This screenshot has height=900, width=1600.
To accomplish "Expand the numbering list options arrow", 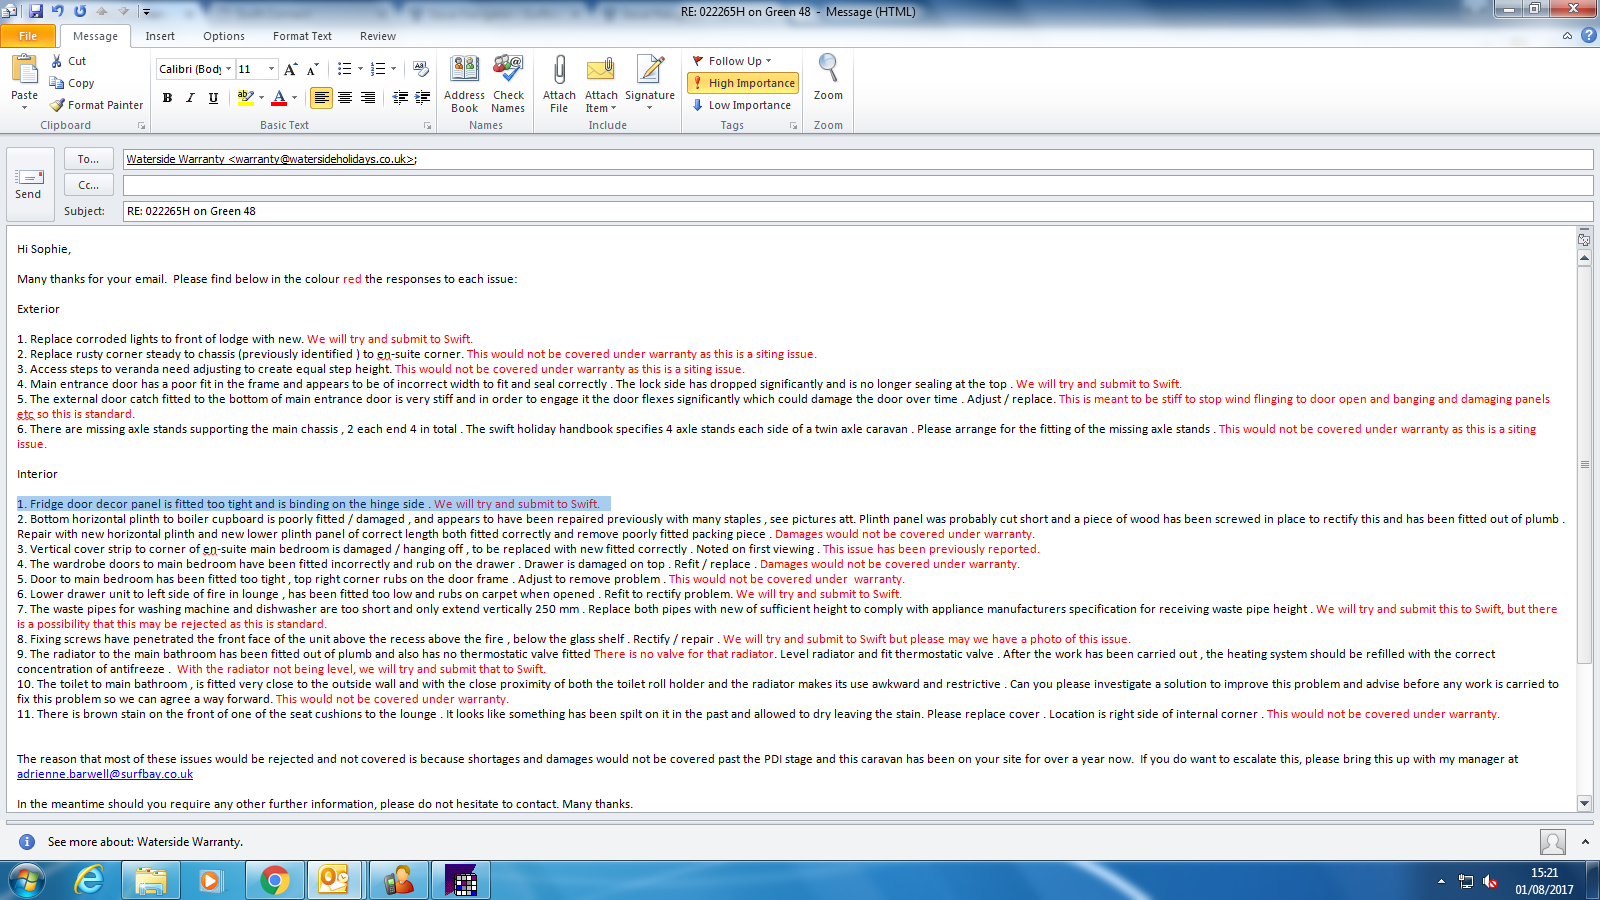I will coord(393,69).
